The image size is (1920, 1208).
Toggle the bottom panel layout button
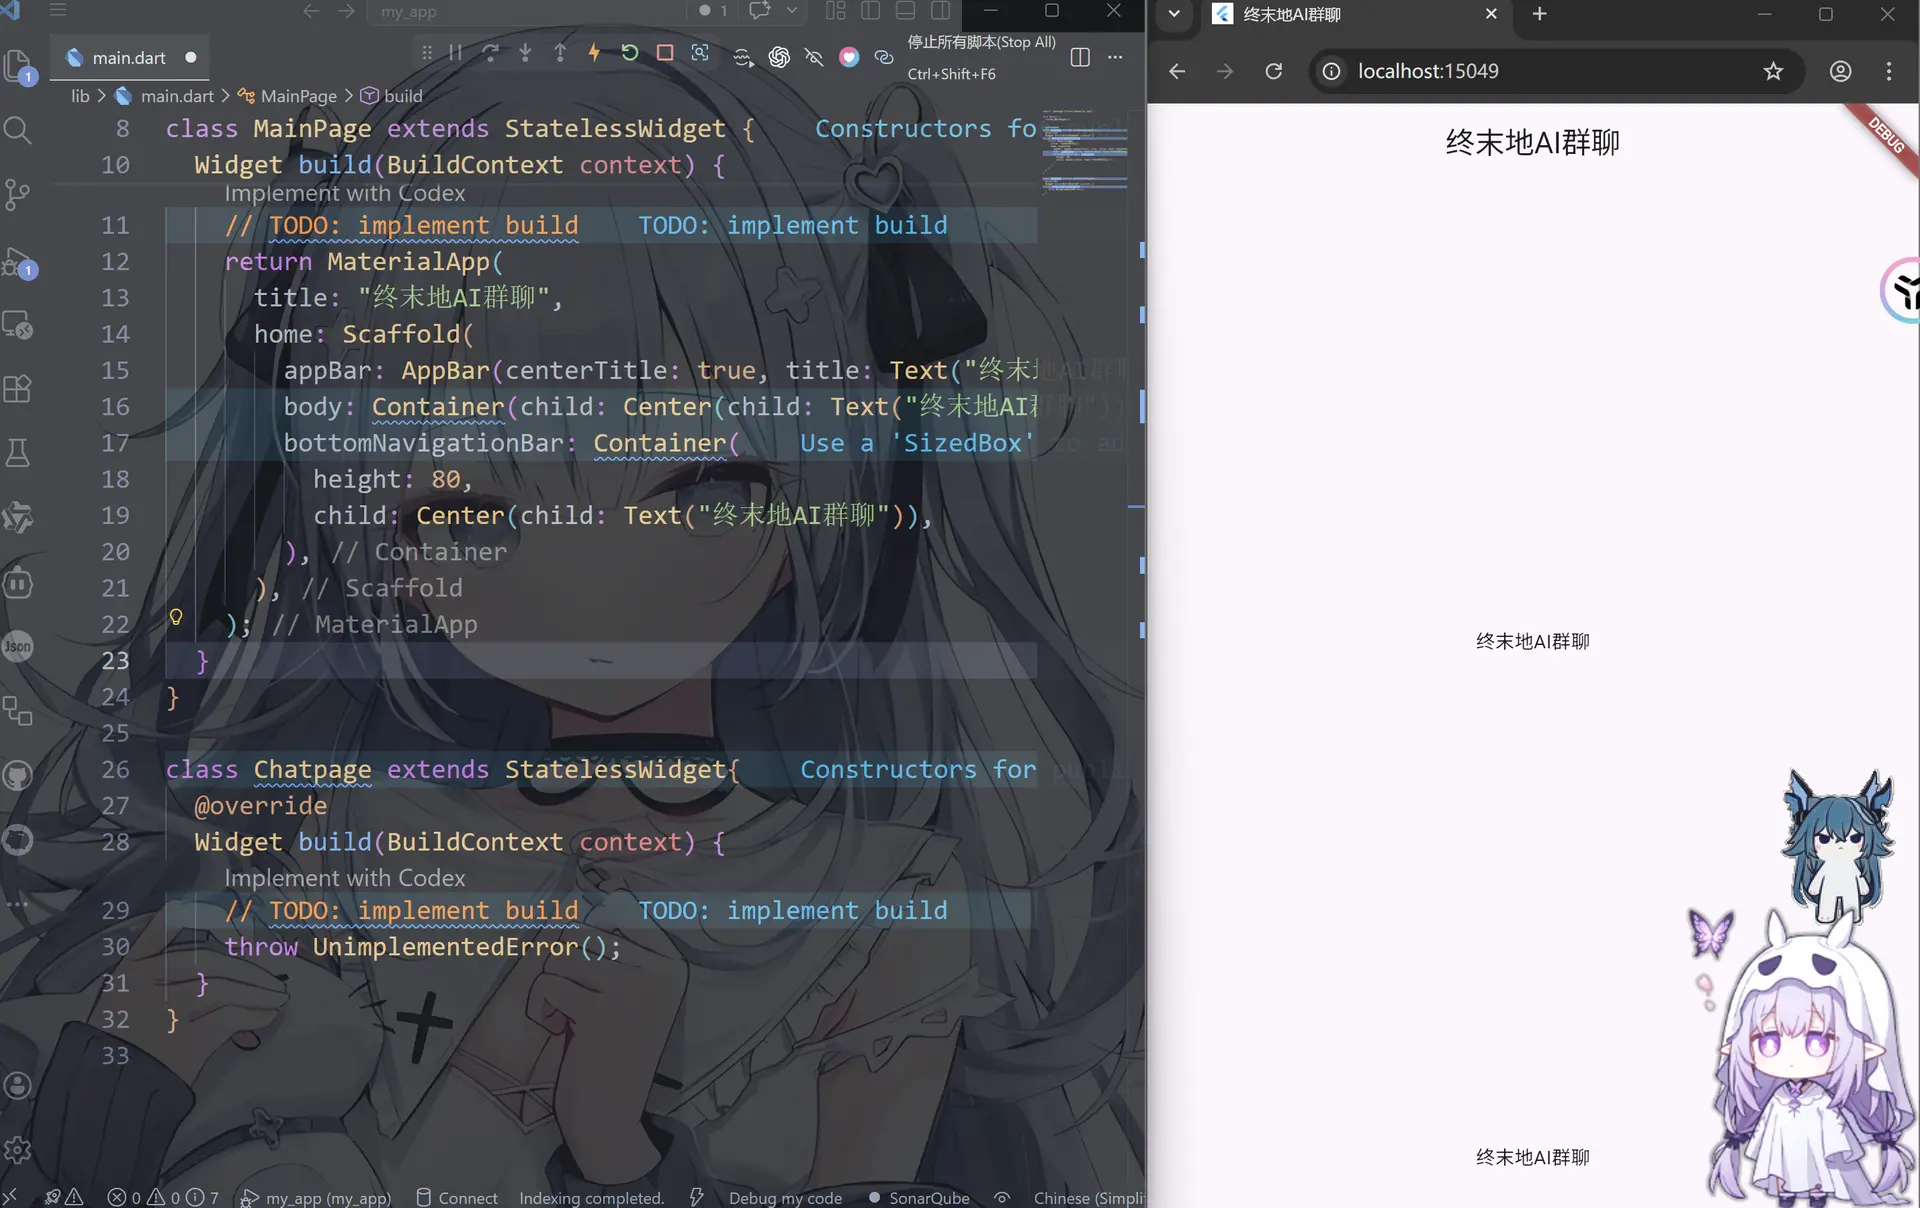click(x=906, y=11)
